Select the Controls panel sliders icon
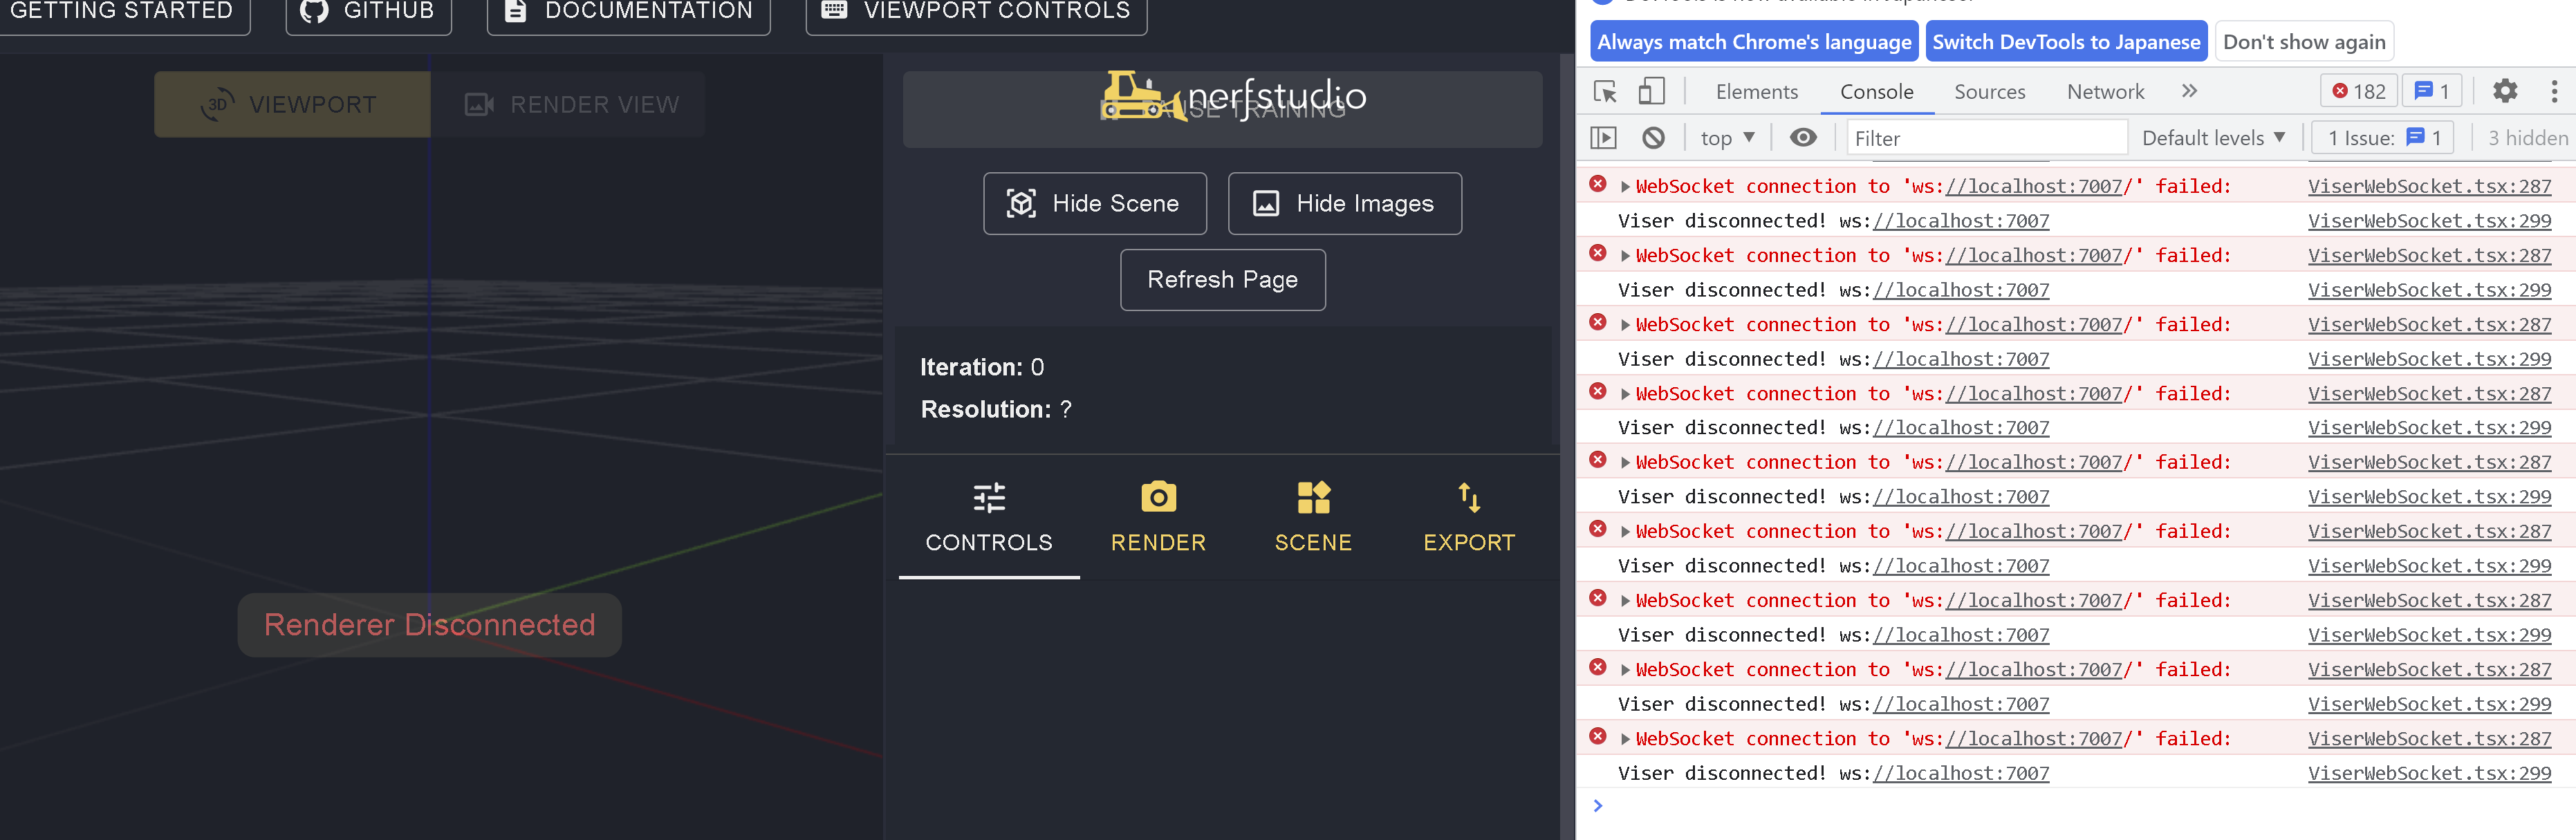Viewport: 2576px width, 840px height. click(989, 497)
